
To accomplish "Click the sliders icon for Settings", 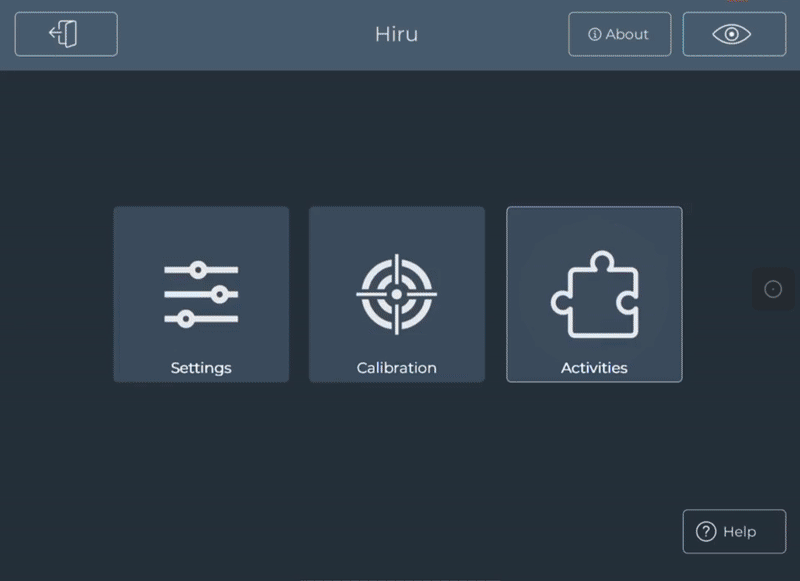I will (201, 294).
